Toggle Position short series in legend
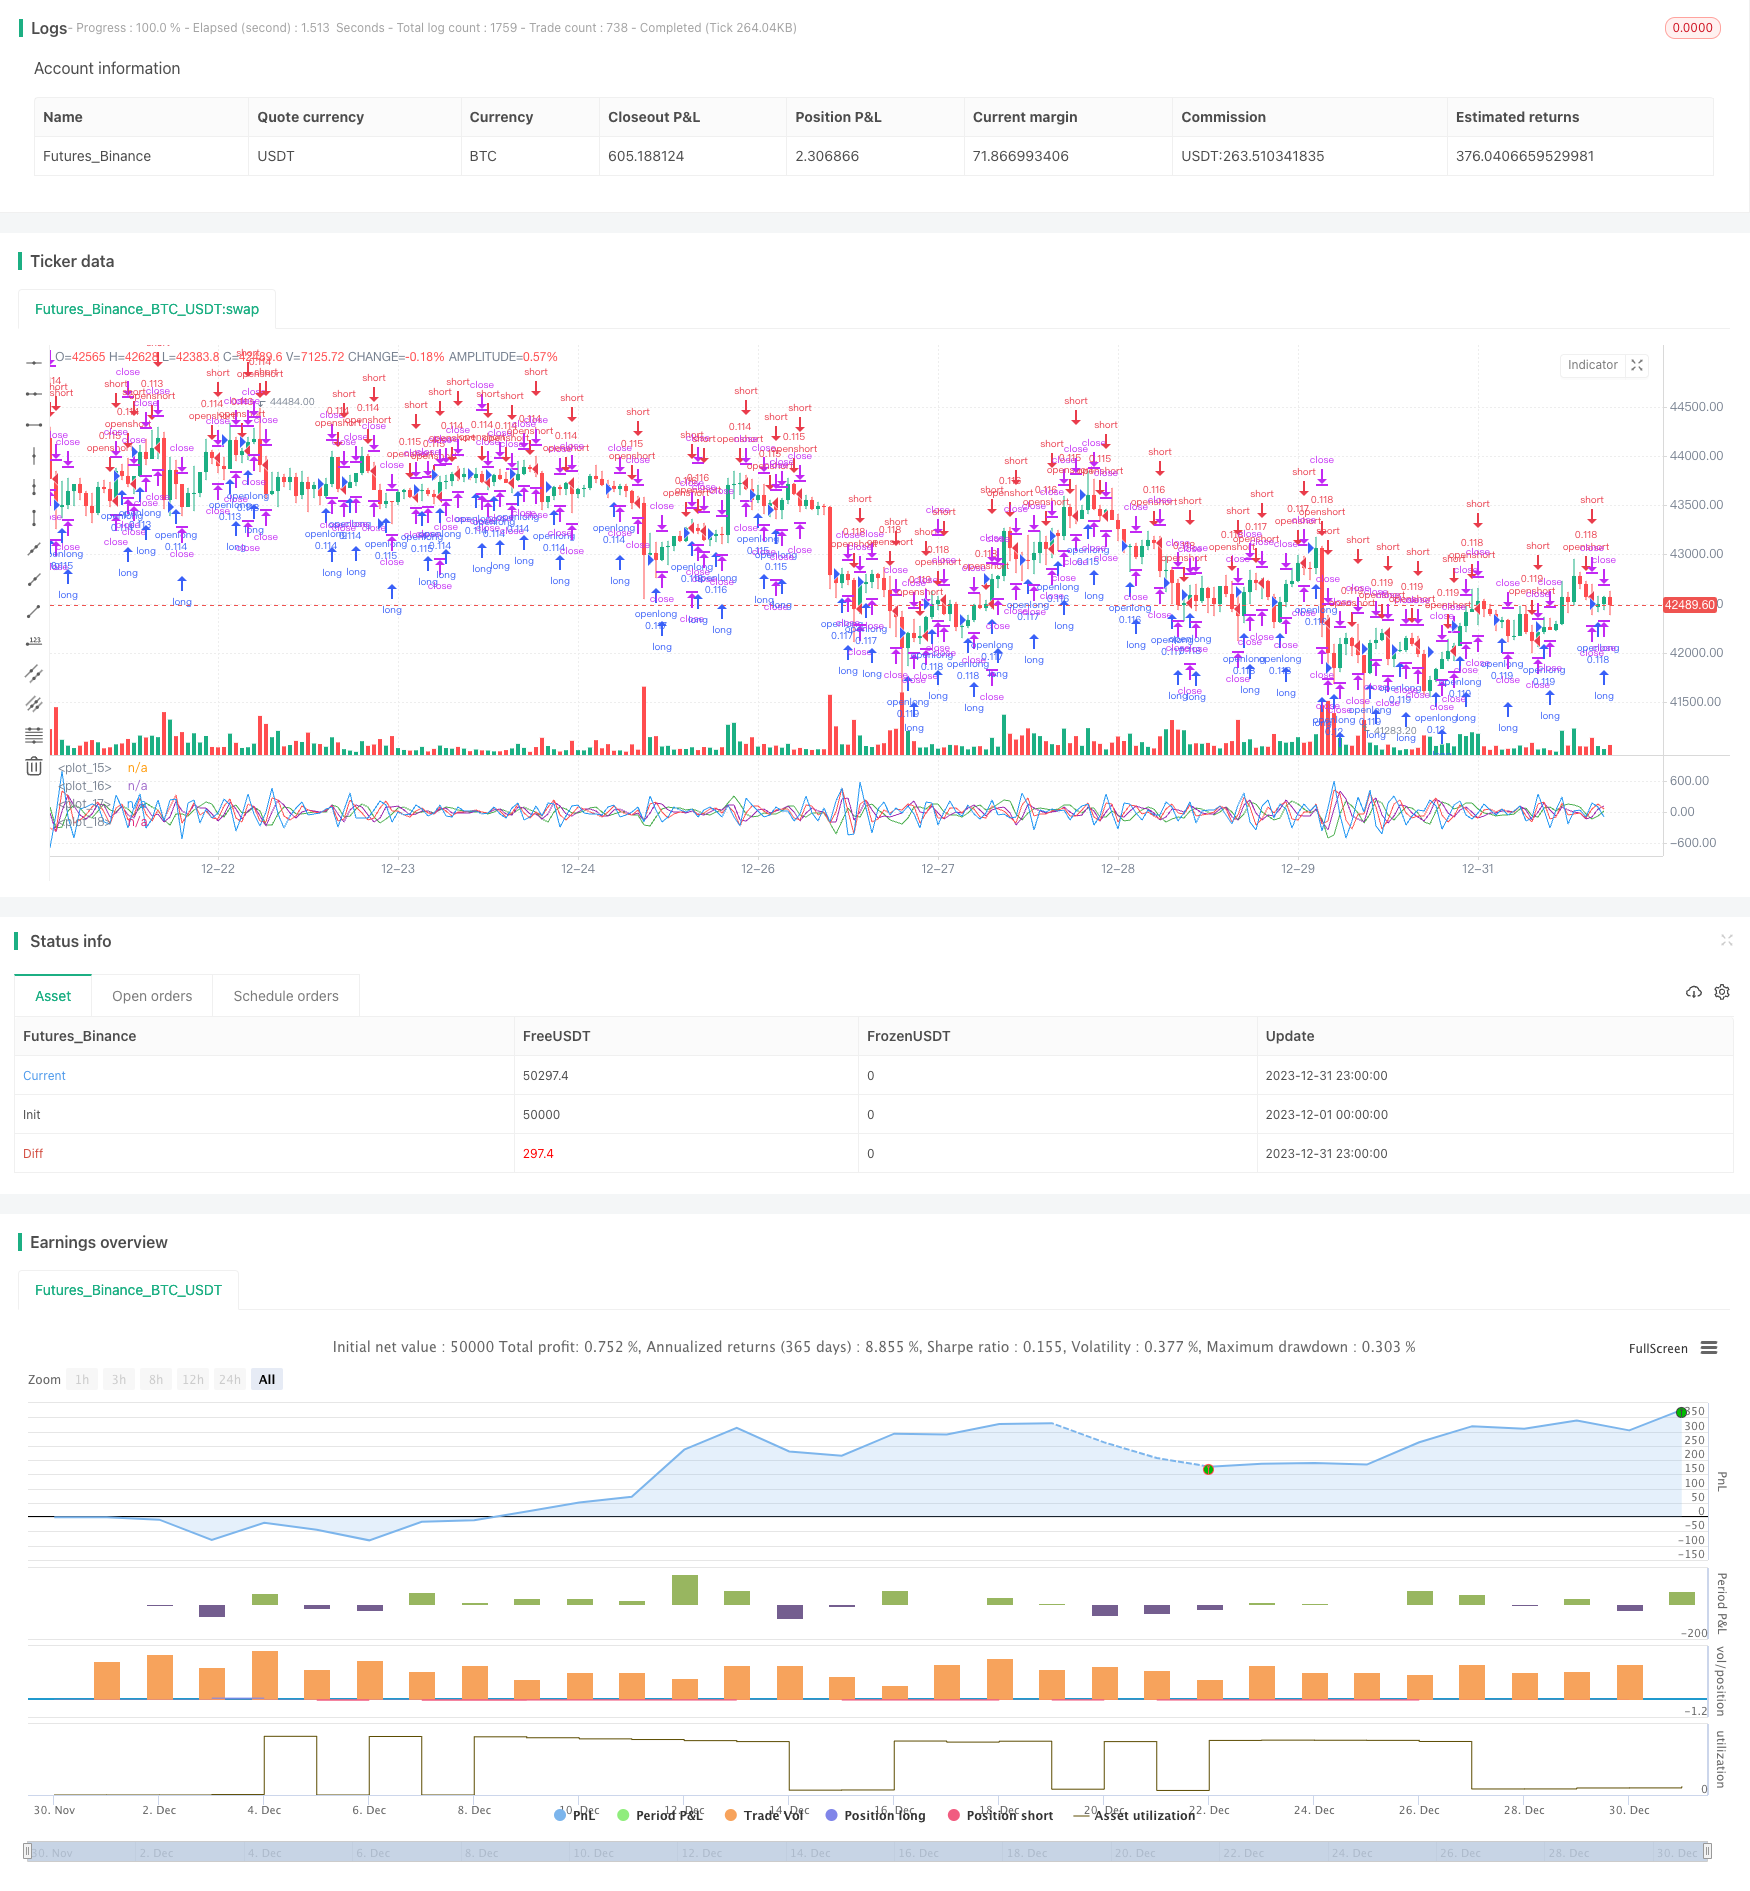Screen dimensions: 1750x1891 (999, 1815)
